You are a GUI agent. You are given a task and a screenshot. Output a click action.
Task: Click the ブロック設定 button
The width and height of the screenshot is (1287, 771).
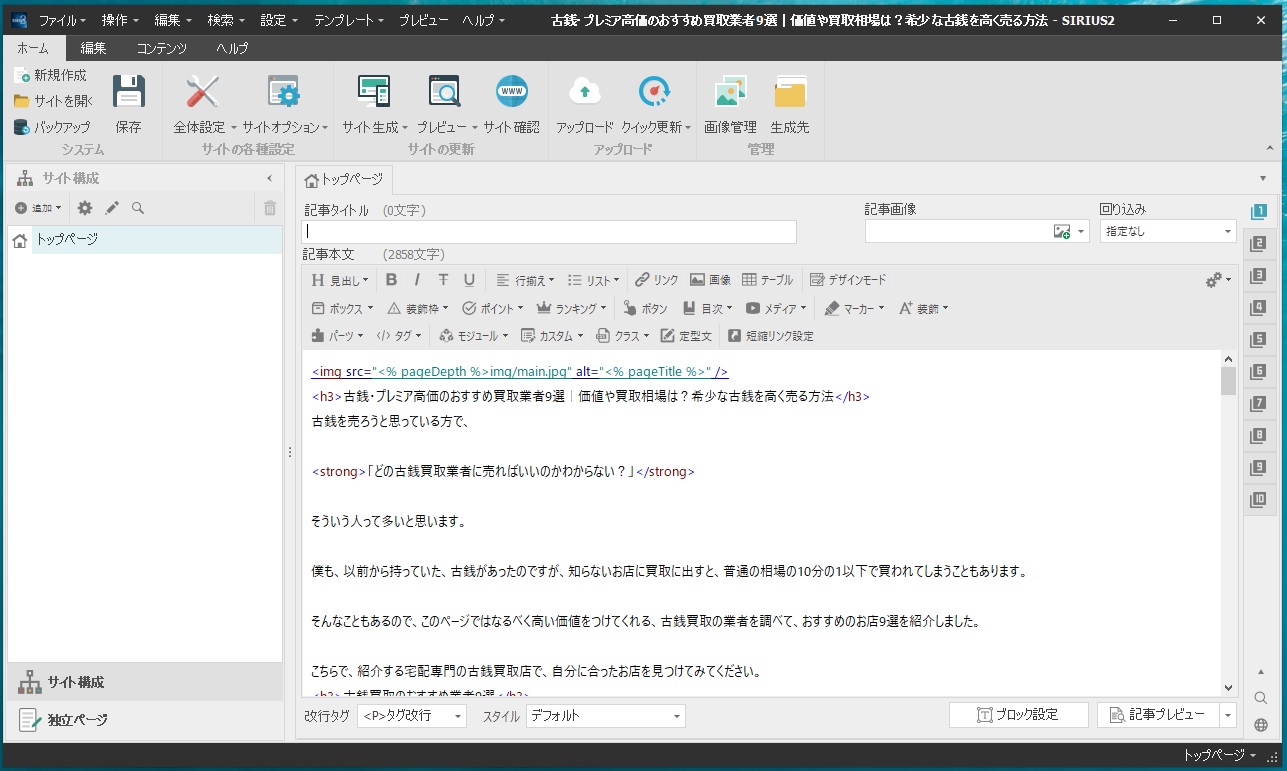pos(1018,715)
